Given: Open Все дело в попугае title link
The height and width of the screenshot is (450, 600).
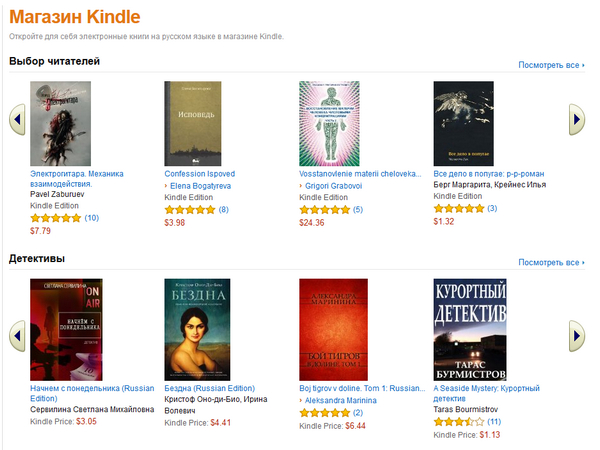Looking at the screenshot, I should pyautogui.click(x=489, y=174).
